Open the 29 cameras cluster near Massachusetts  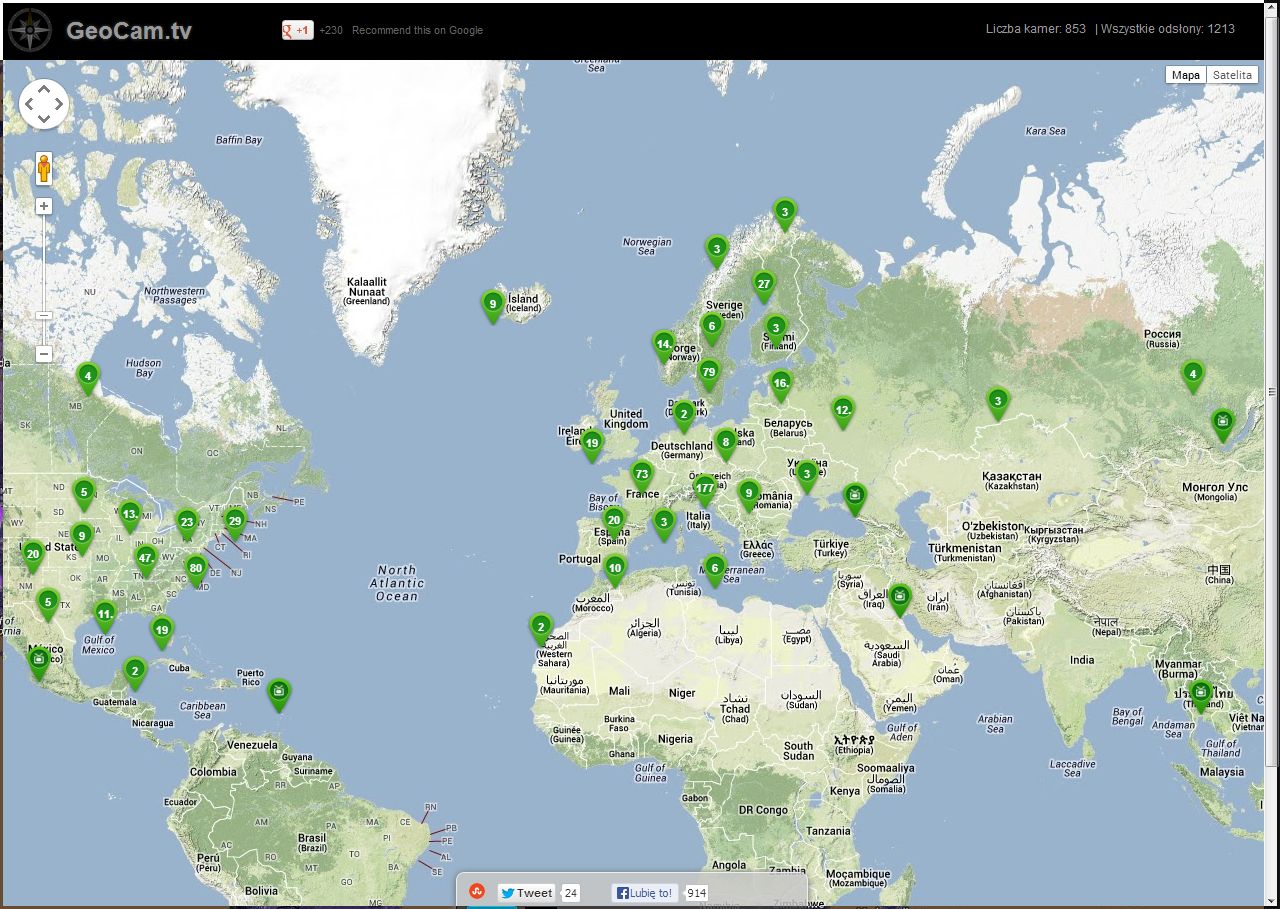click(235, 523)
